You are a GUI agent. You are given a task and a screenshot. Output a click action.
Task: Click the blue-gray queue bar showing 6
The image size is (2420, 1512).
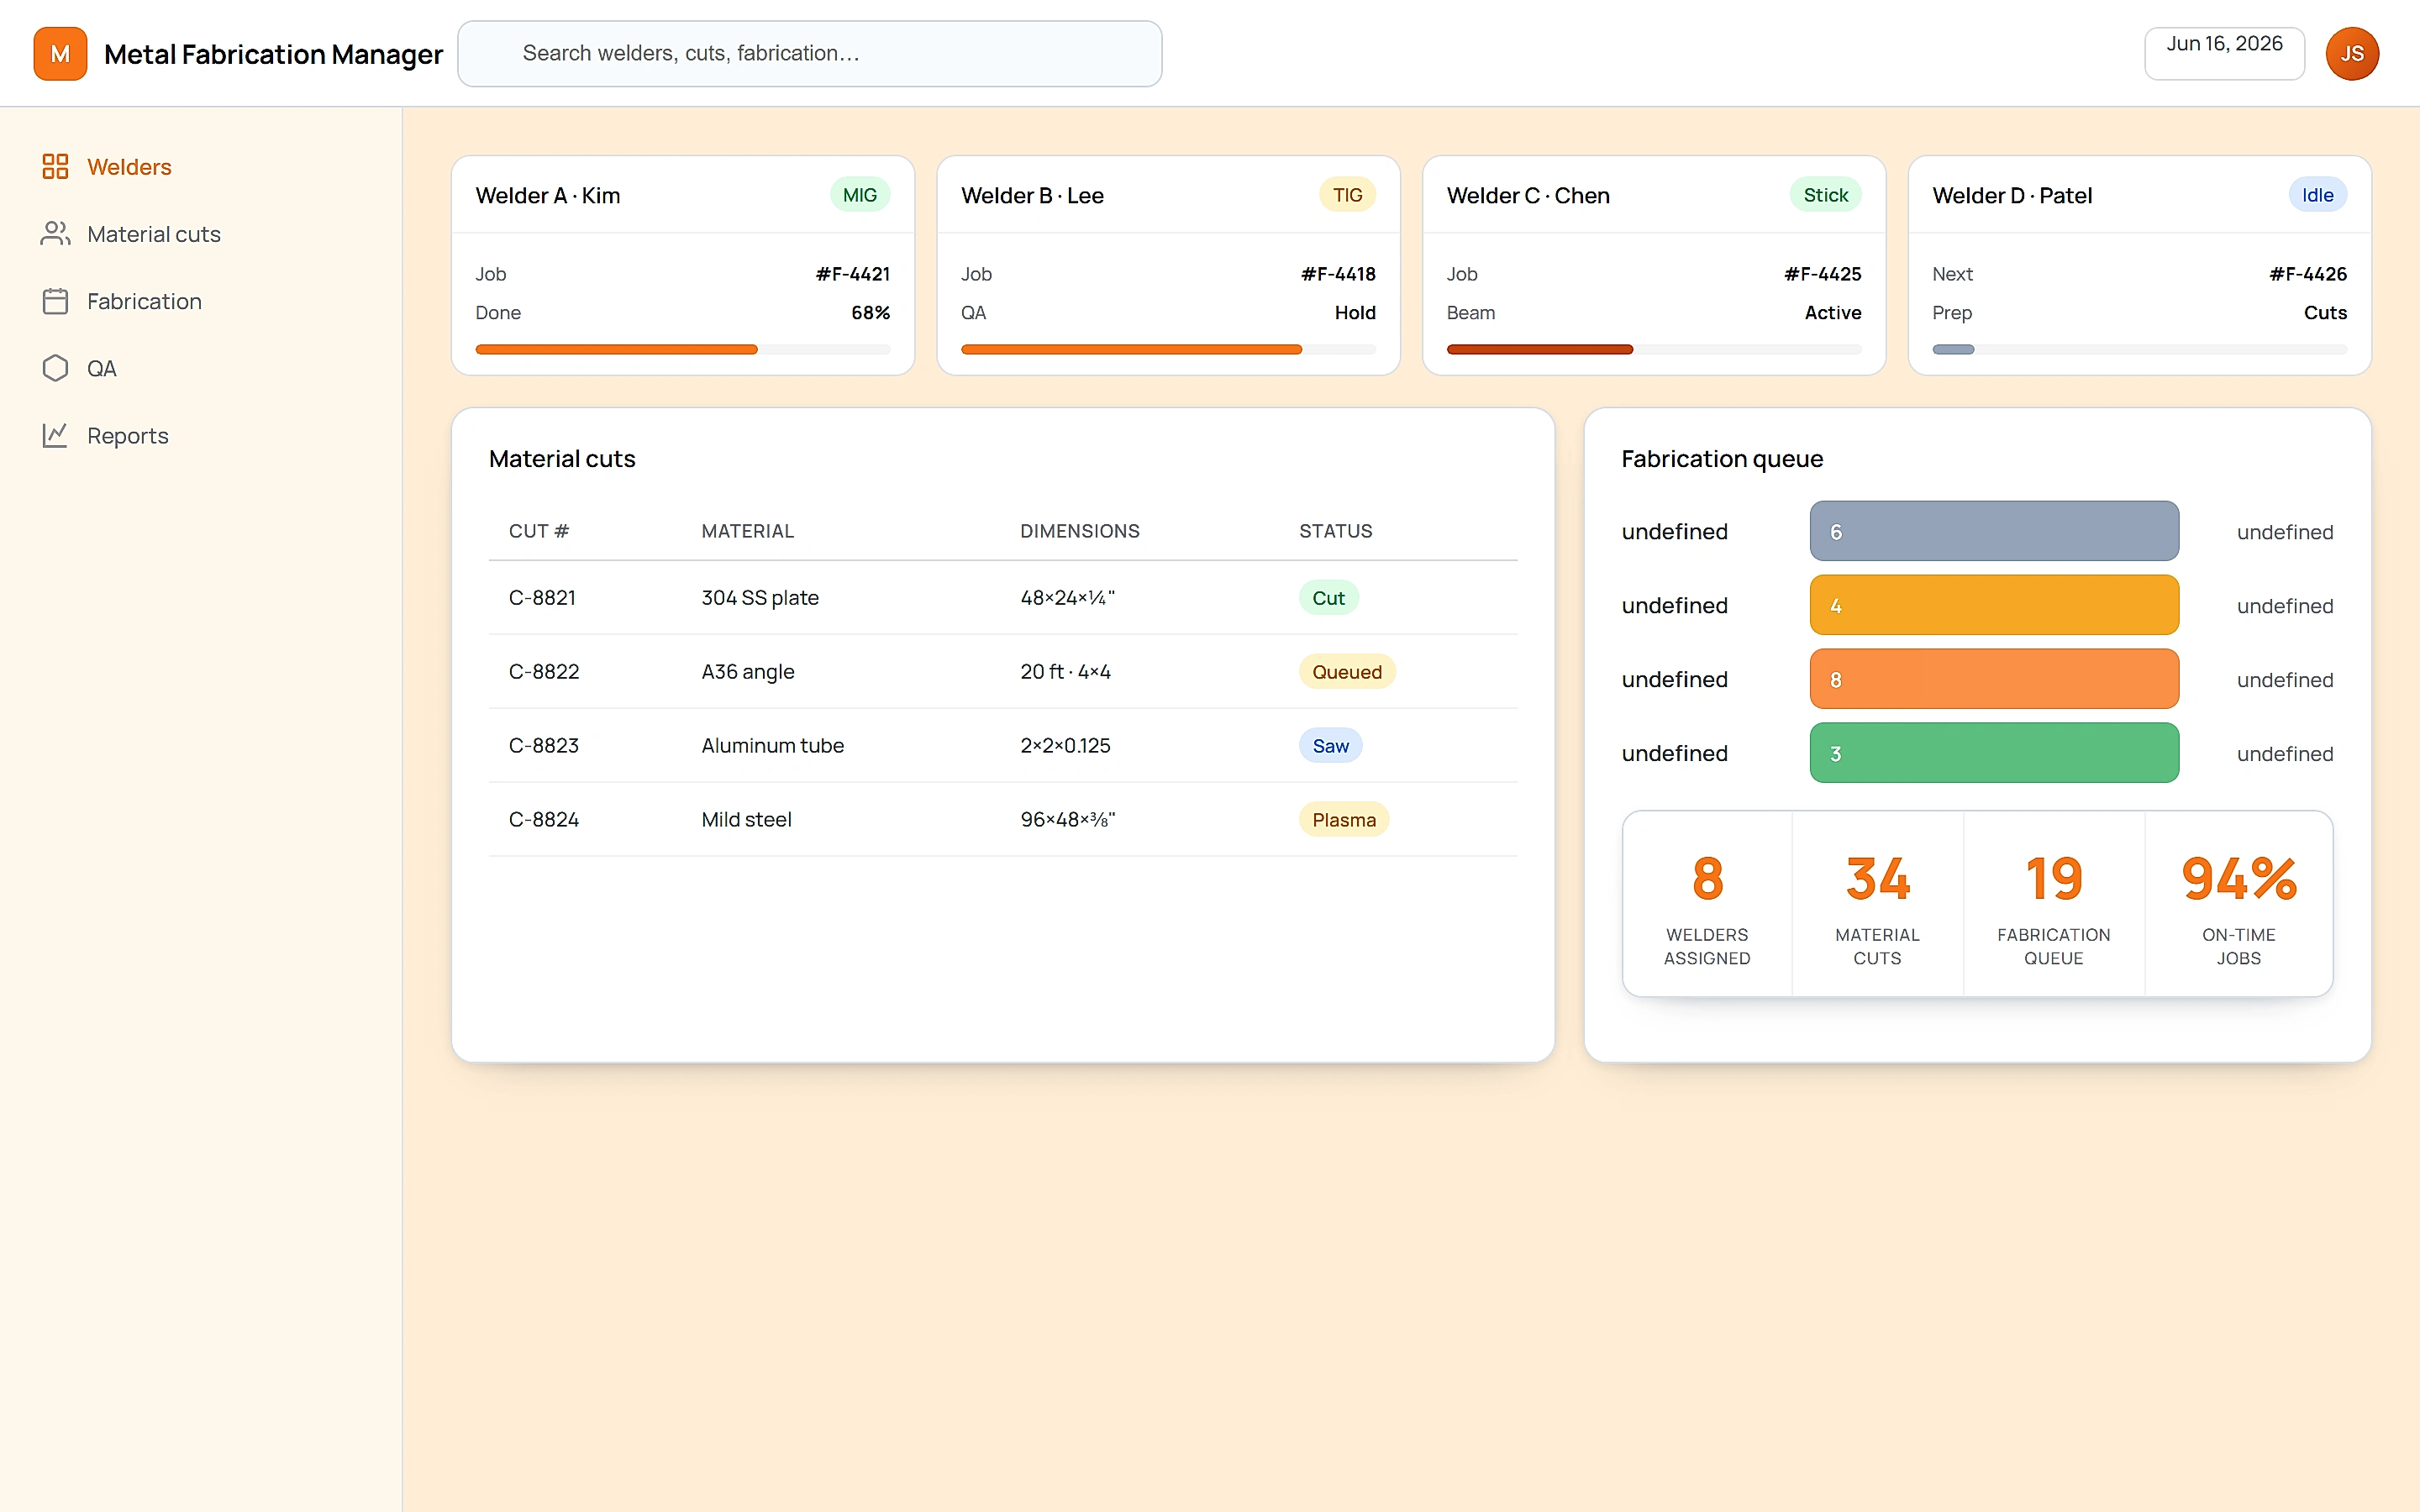1993,531
